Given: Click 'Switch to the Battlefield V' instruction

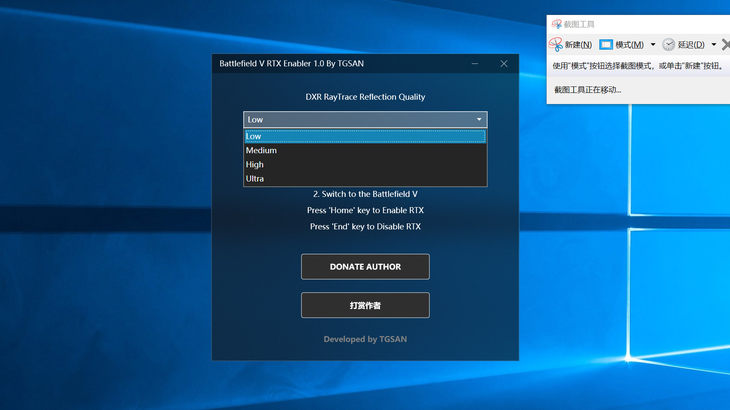Looking at the screenshot, I should coord(365,194).
